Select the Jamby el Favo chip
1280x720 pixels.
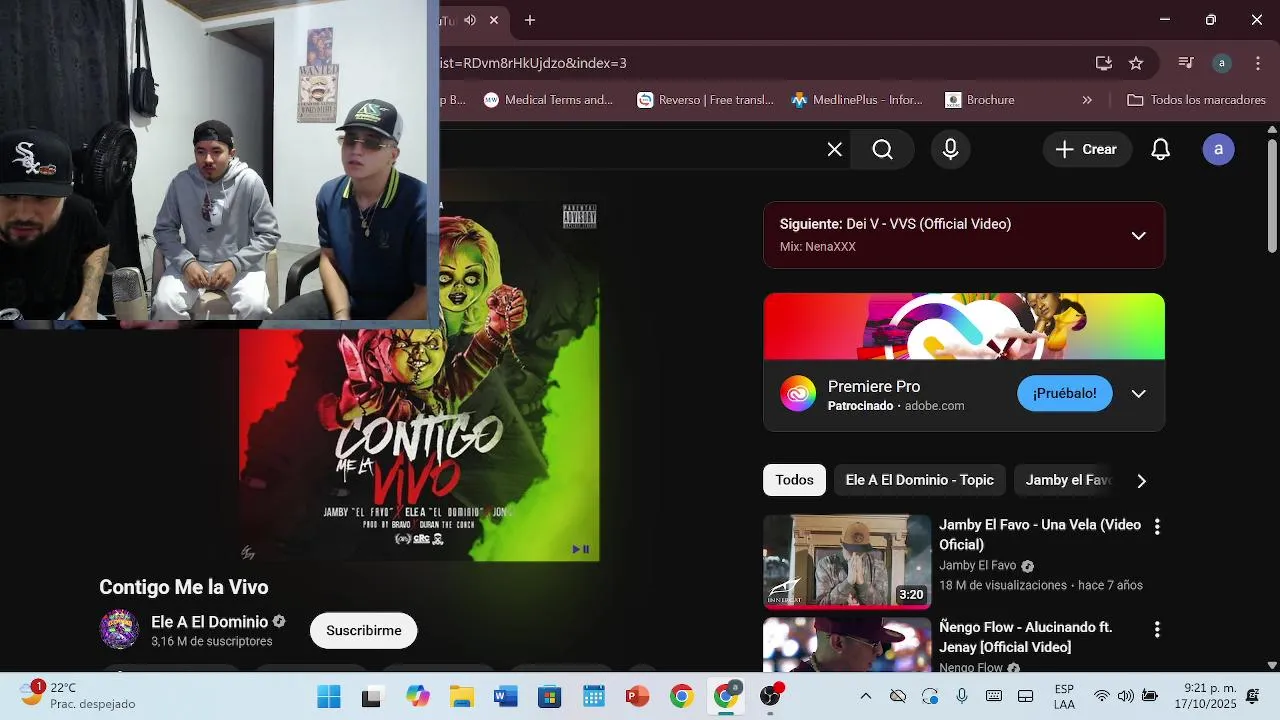[1067, 480]
